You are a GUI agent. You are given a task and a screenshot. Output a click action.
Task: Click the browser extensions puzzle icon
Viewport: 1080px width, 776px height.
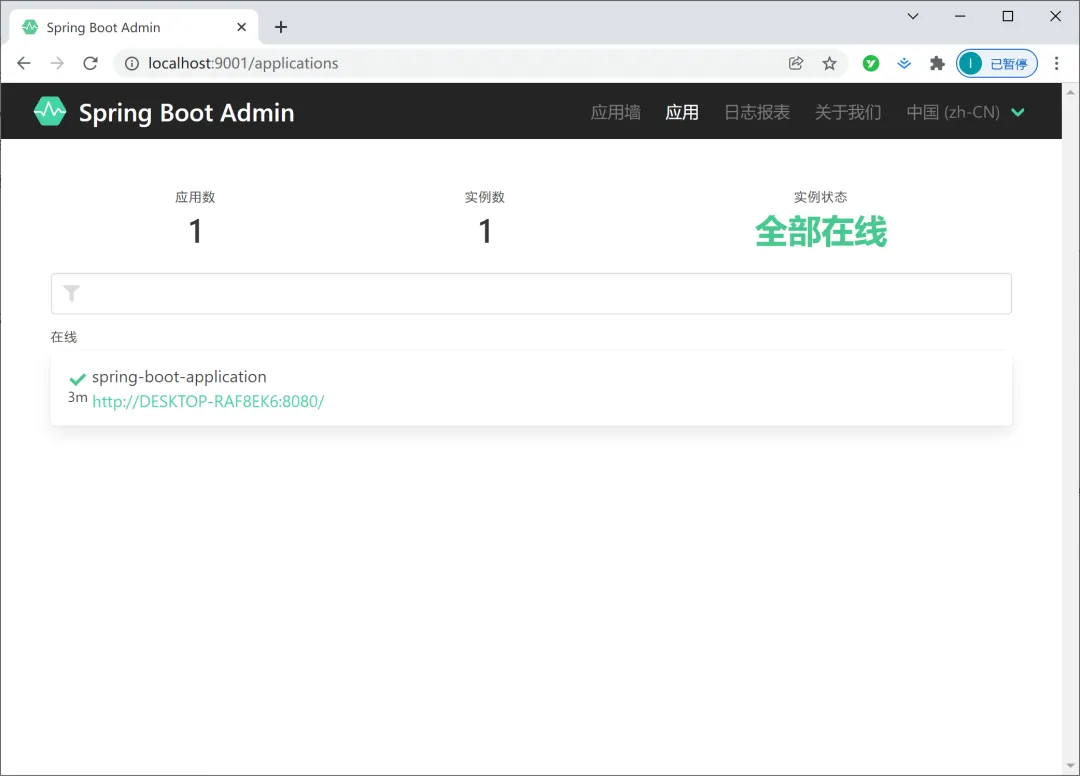pyautogui.click(x=936, y=63)
